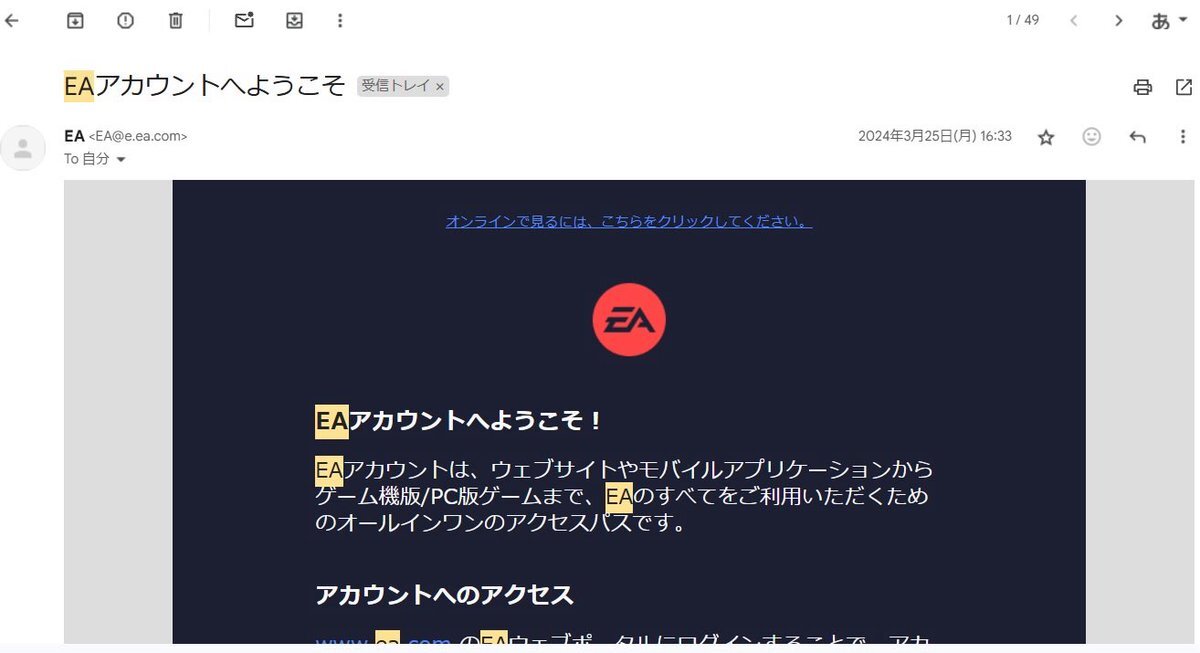This screenshot has height=653, width=1200.
Task: Open the toolbar more options menu
Action: tap(340, 20)
